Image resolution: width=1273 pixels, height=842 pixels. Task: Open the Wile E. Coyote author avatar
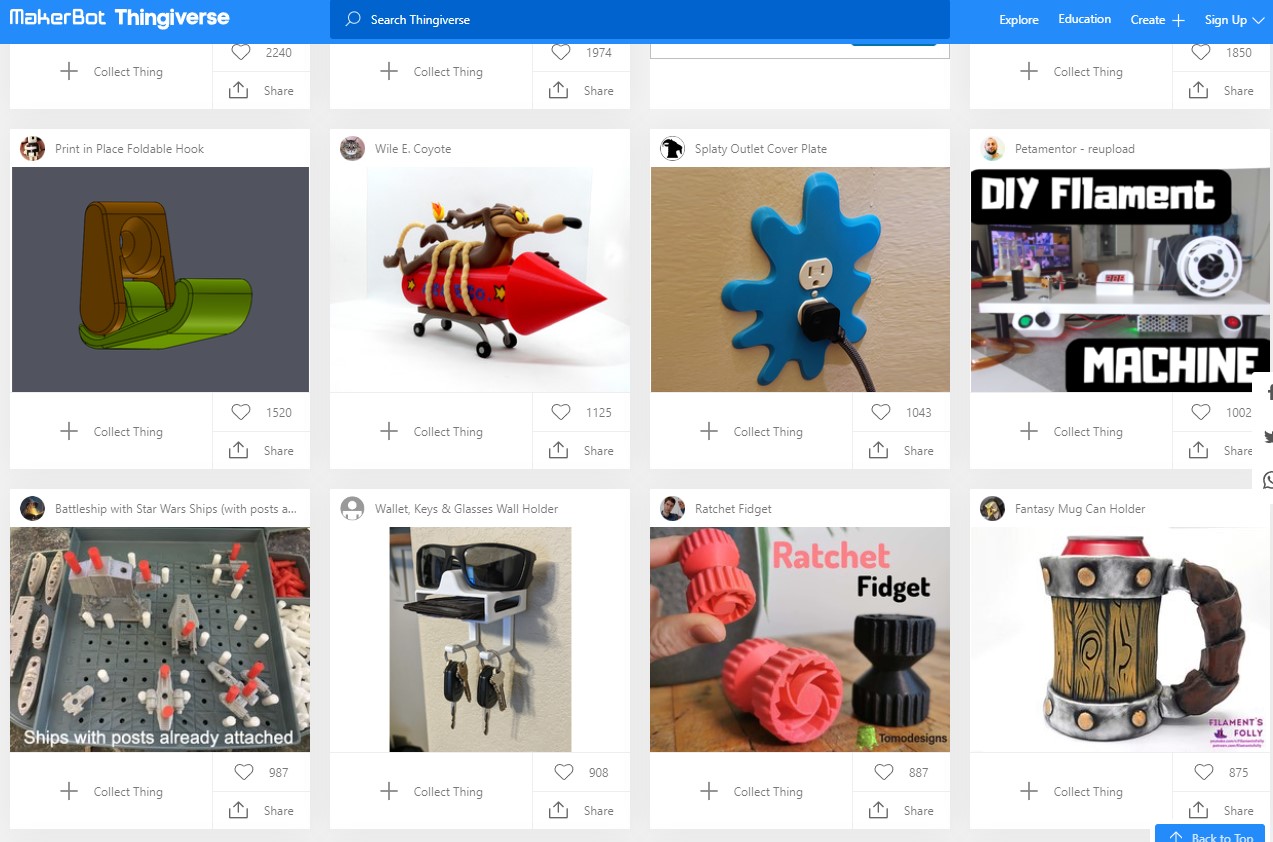coord(352,148)
